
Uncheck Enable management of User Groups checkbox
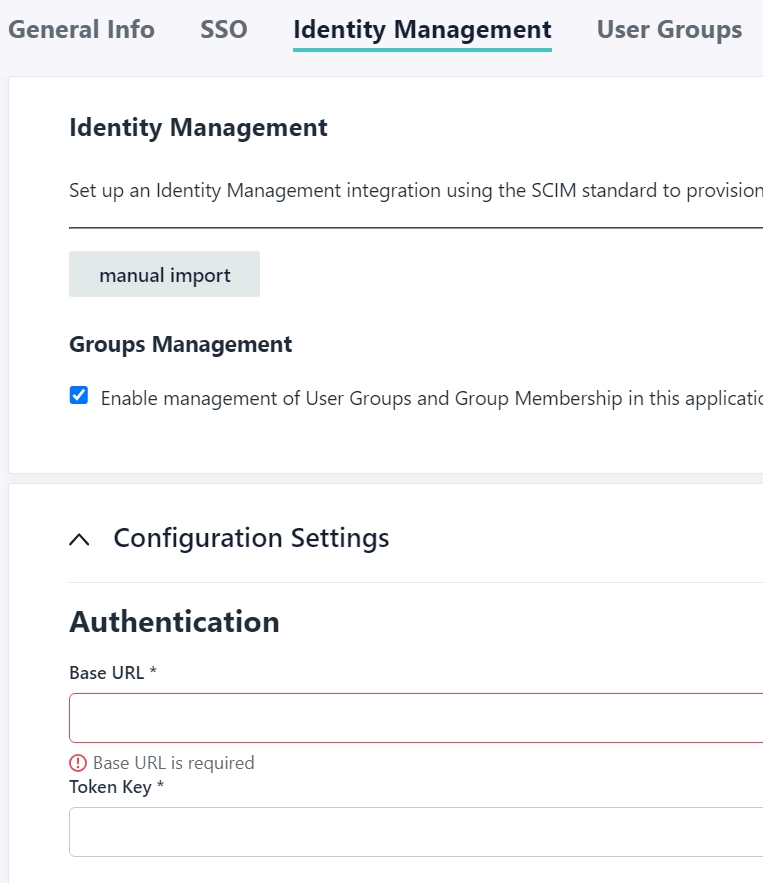[79, 395]
